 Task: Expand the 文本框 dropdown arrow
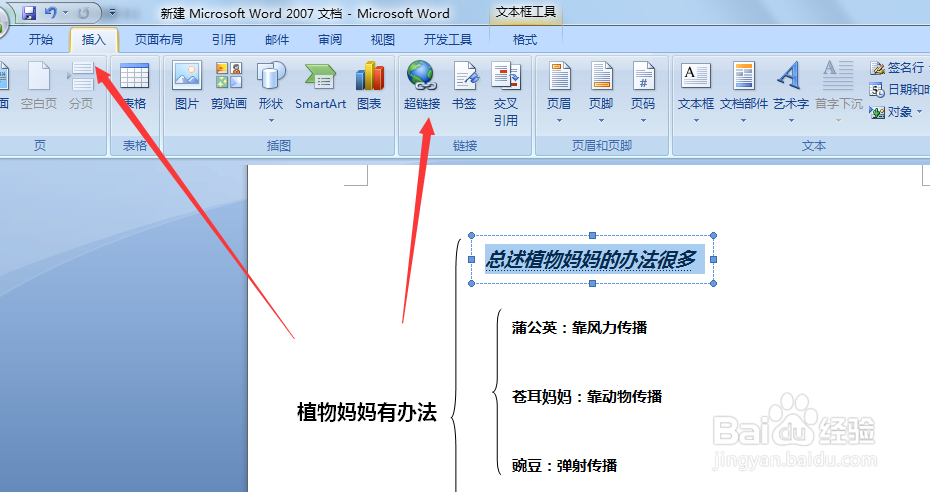click(x=696, y=120)
